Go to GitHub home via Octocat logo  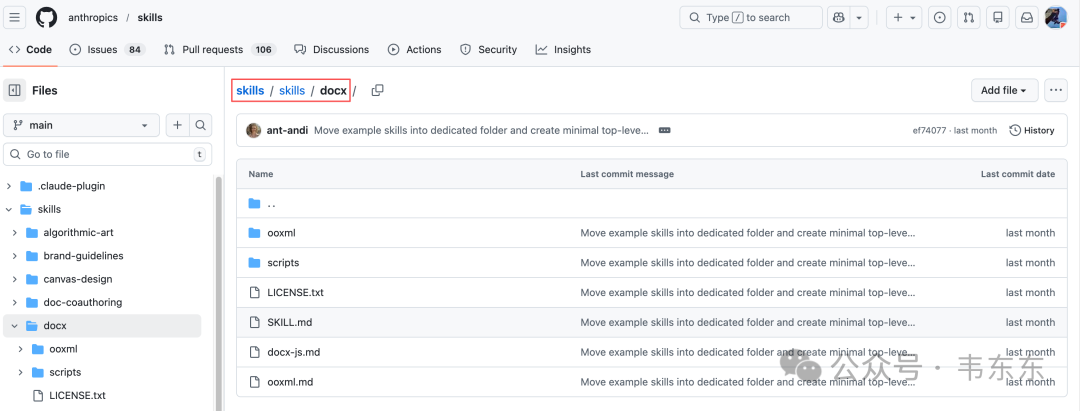[x=47, y=17]
